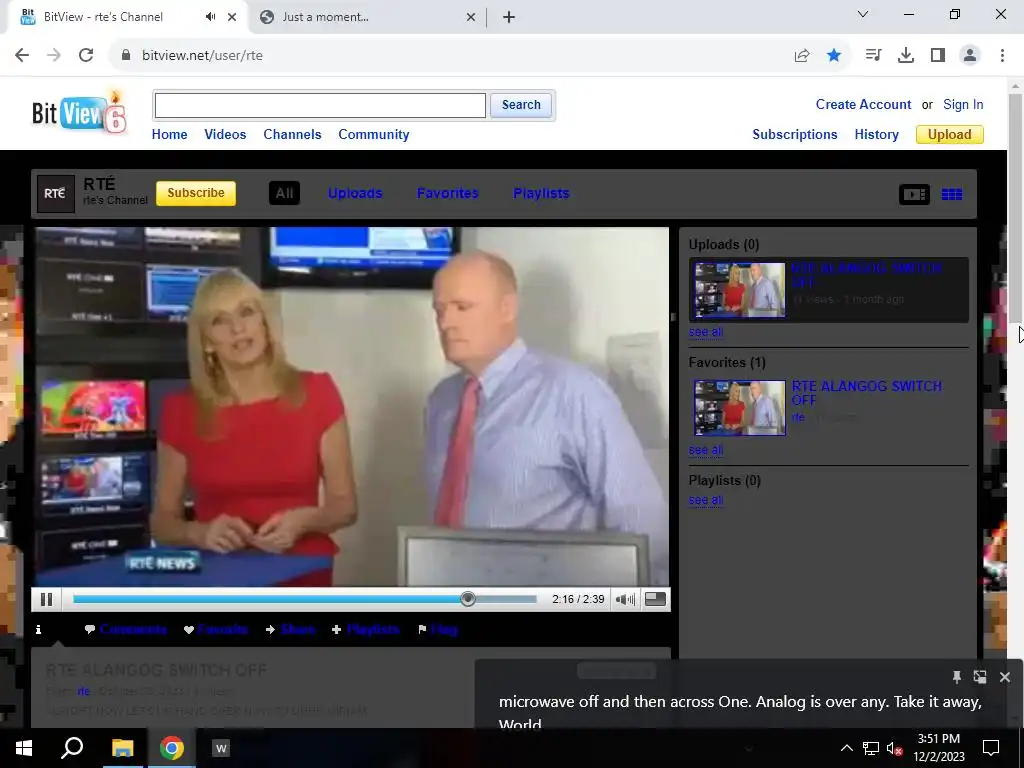This screenshot has height=768, width=1024.
Task: Open the Windows notification center
Action: [x=991, y=748]
